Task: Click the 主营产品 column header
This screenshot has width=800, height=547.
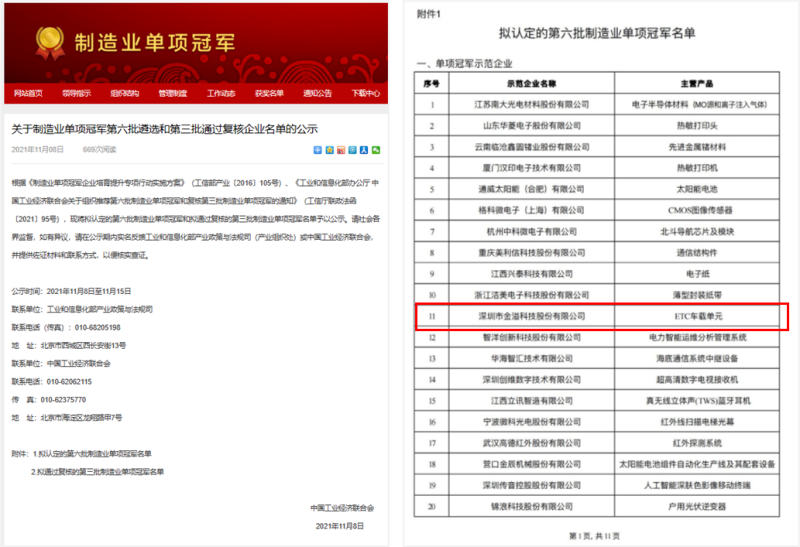Action: (697, 83)
